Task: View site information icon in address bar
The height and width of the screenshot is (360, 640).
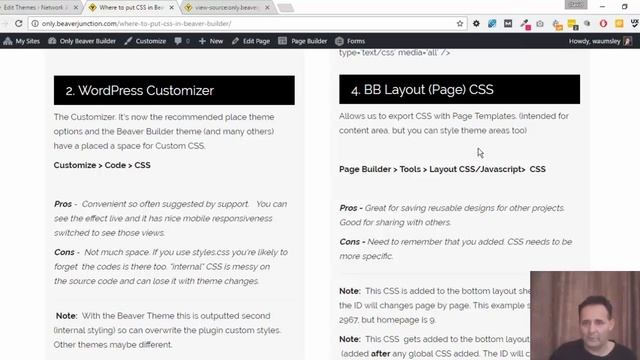Action: click(35, 23)
